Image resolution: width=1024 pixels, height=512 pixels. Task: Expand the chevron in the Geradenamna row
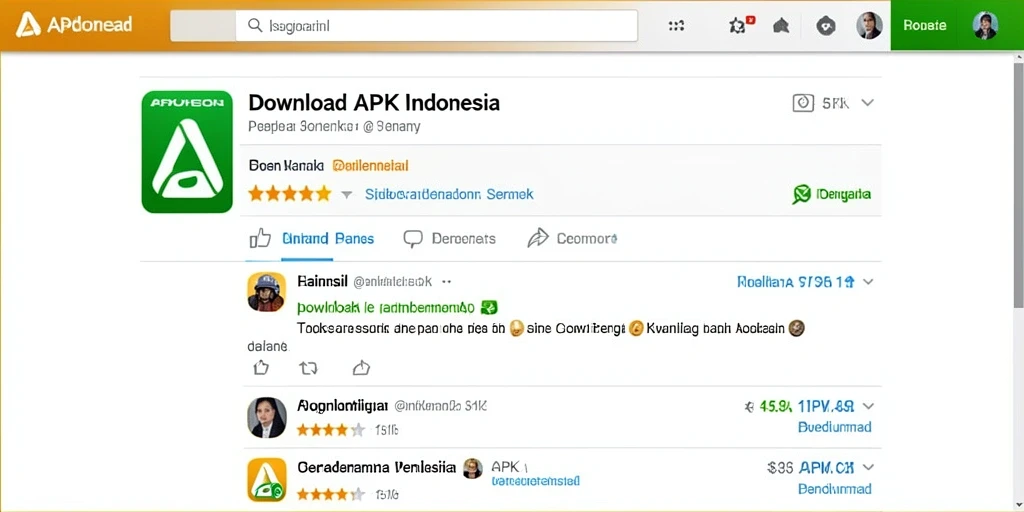[868, 468]
